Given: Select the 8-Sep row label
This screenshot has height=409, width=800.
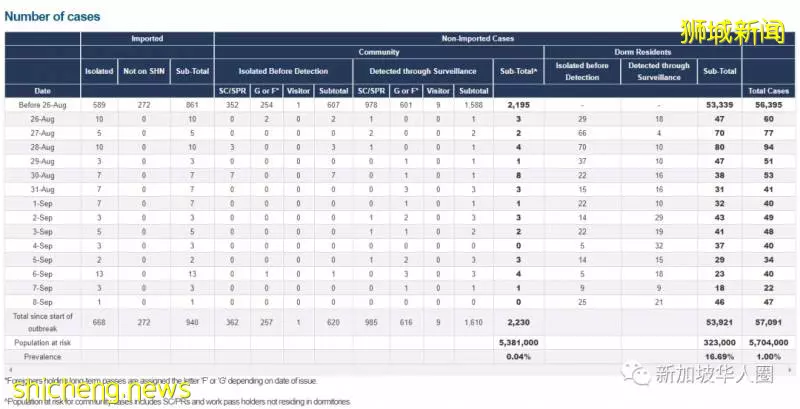Looking at the screenshot, I should [x=42, y=302].
